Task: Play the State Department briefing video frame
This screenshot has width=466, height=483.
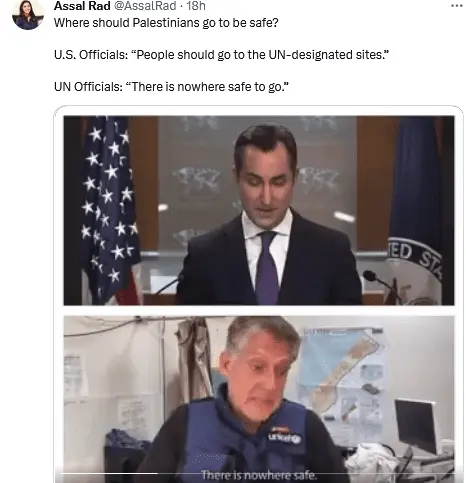Action: pos(259,210)
